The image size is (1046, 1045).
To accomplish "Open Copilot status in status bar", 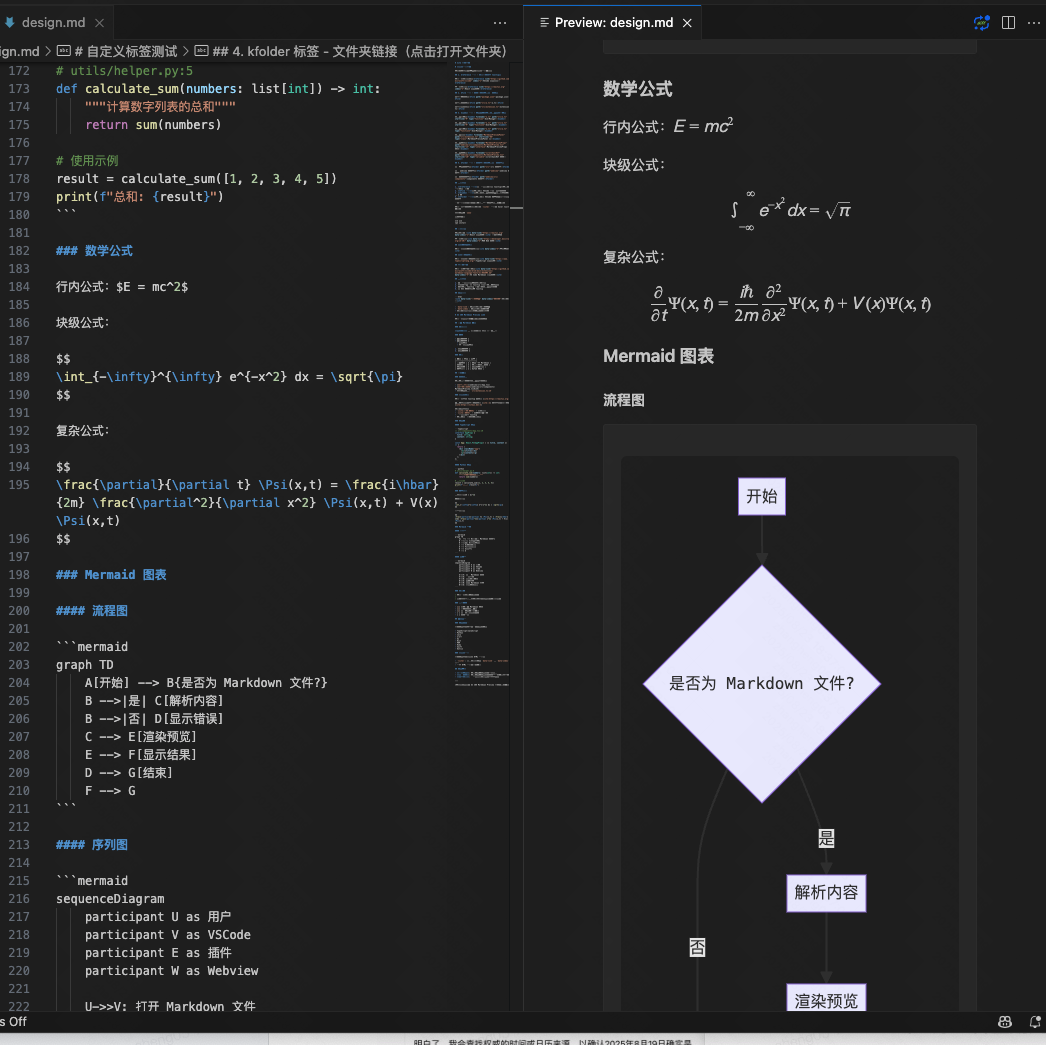I will coord(1005,1022).
